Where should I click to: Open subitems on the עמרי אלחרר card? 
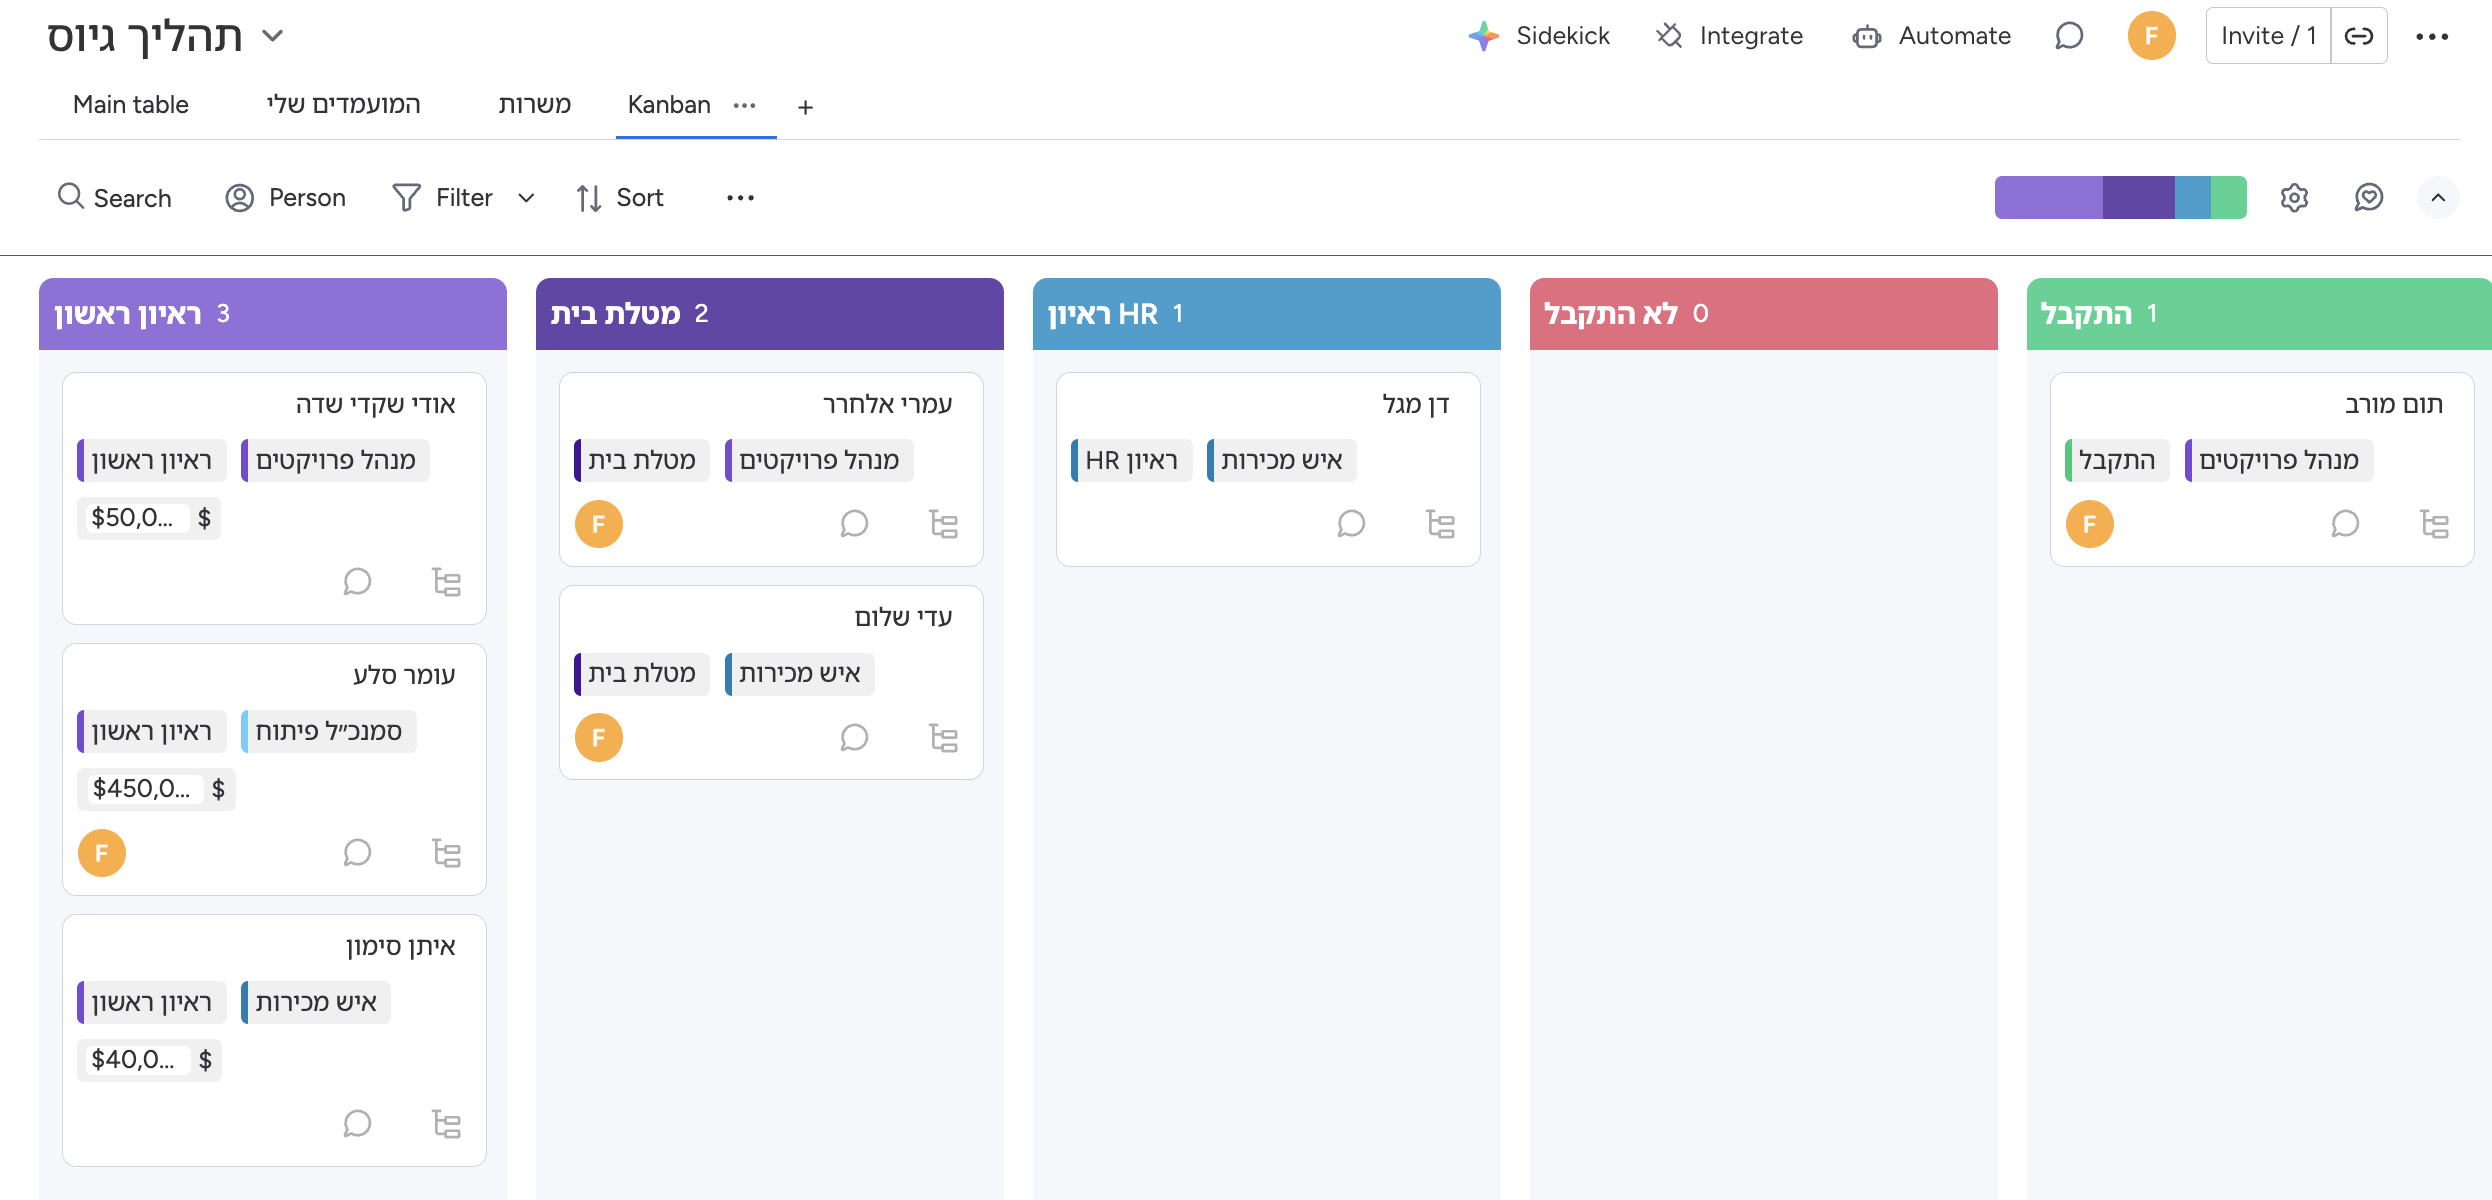point(943,523)
